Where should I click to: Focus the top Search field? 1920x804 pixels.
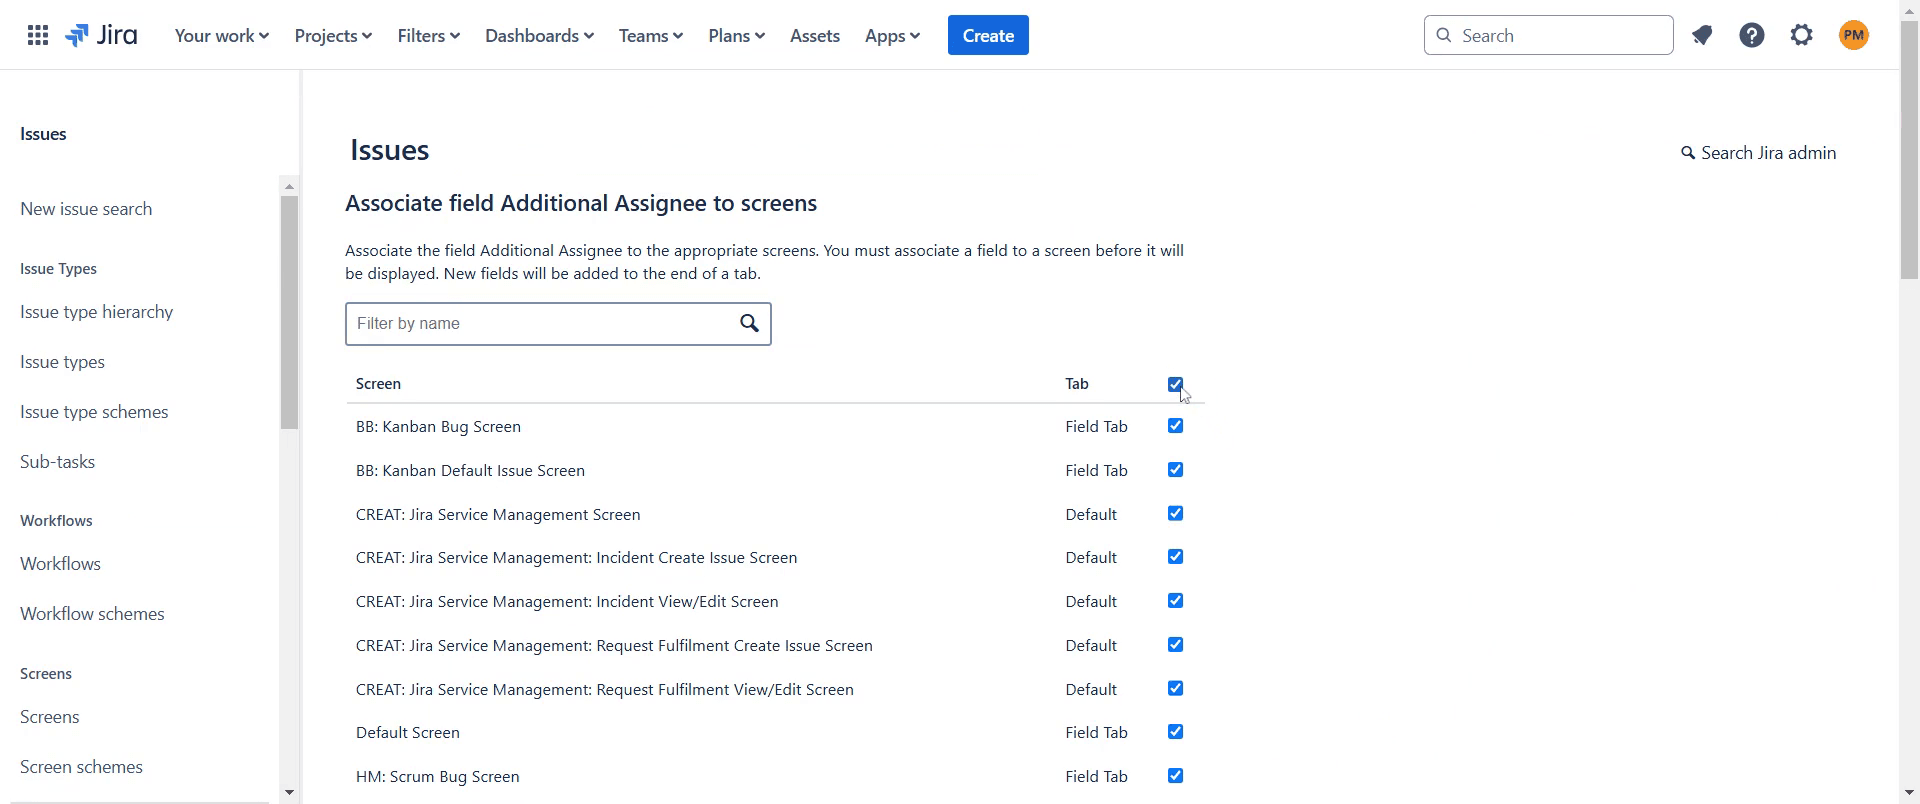tap(1548, 35)
